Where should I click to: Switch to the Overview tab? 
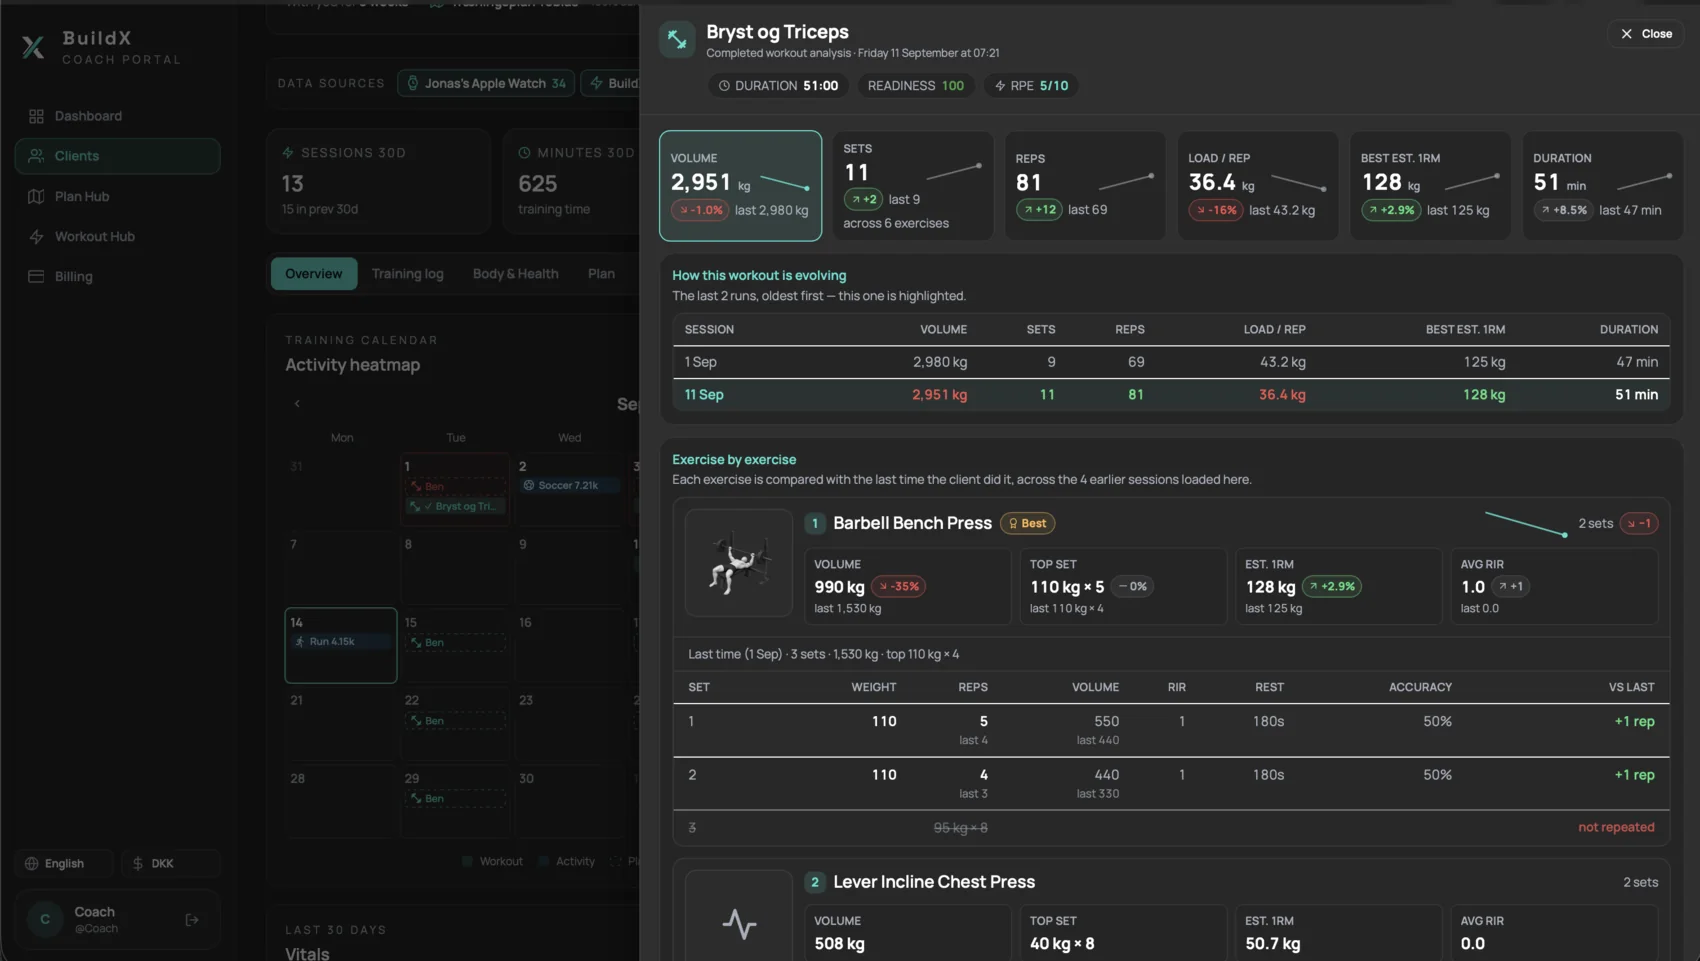314,274
